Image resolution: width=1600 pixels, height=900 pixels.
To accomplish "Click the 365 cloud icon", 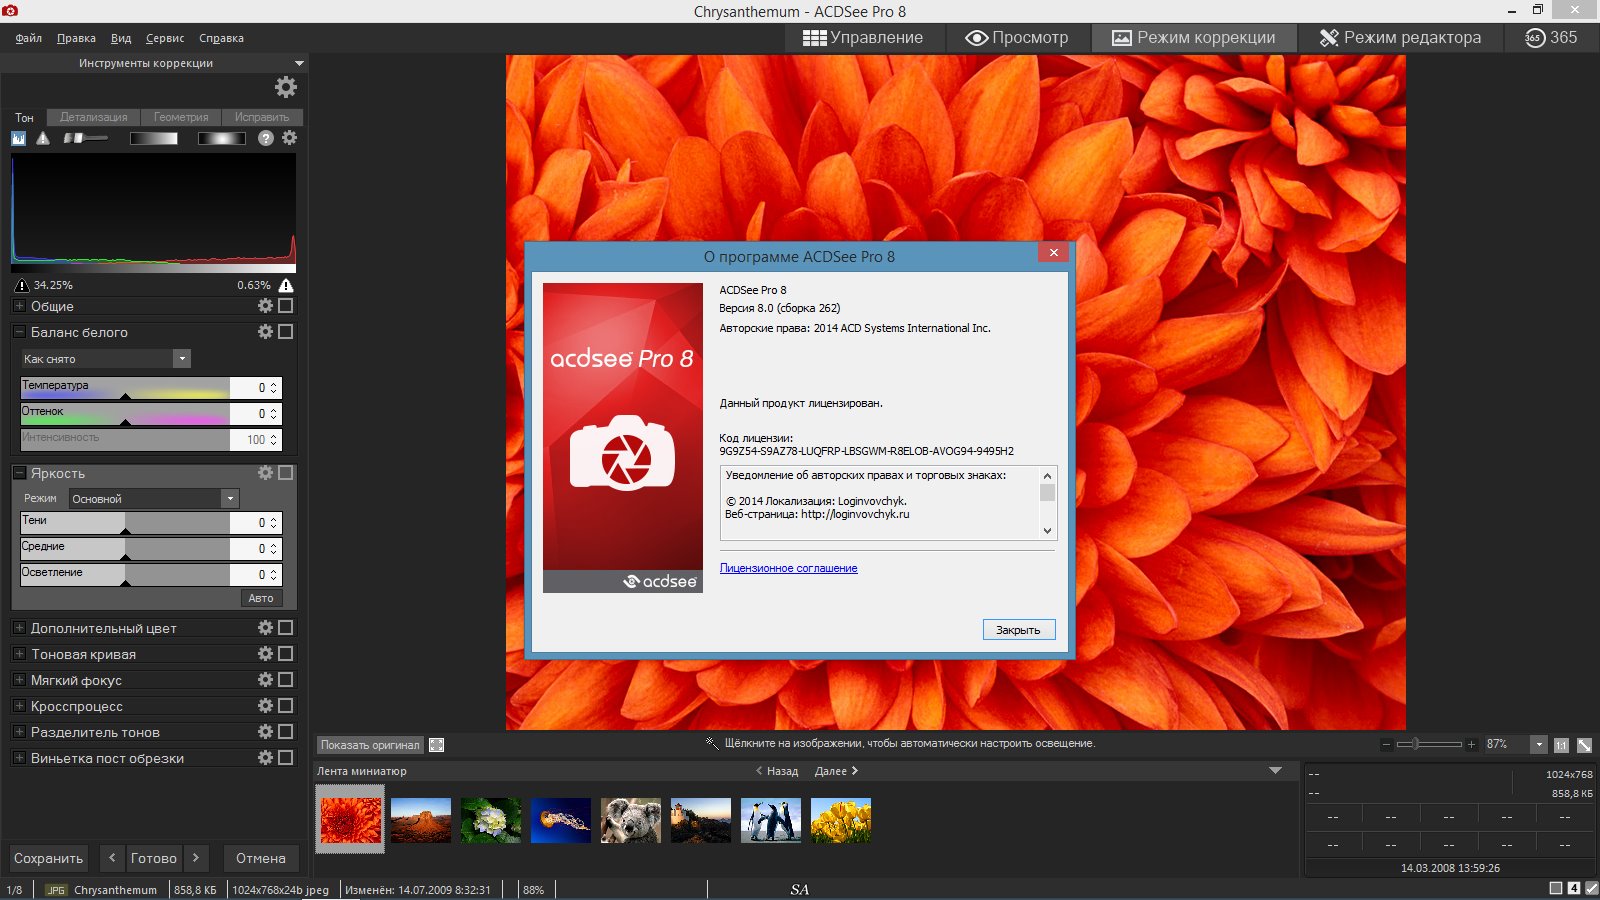I will 1535,38.
